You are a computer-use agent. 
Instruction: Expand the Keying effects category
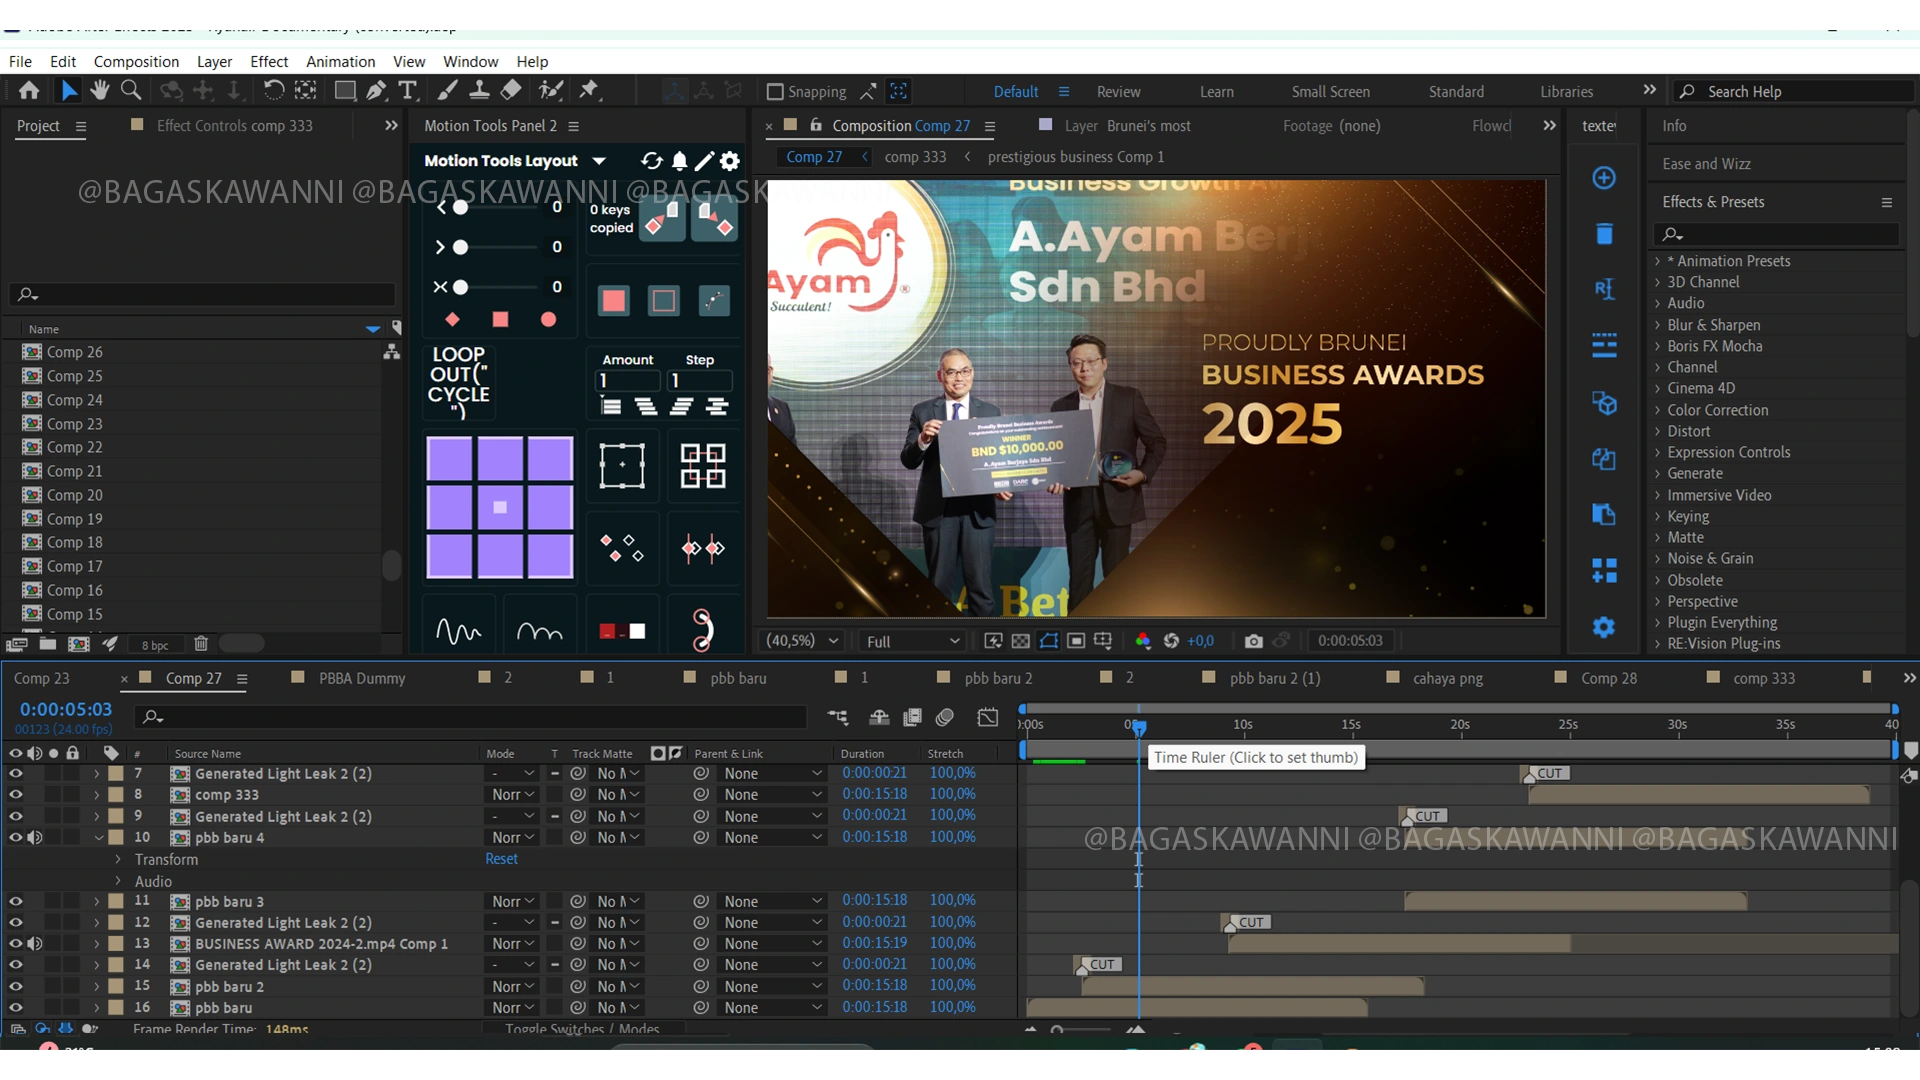click(x=1657, y=516)
